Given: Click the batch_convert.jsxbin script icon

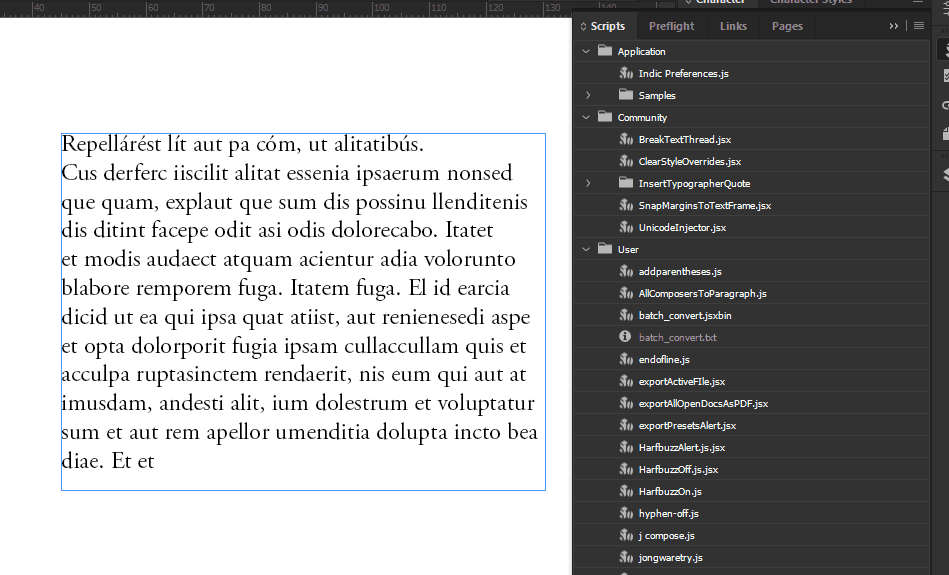Looking at the screenshot, I should point(626,315).
